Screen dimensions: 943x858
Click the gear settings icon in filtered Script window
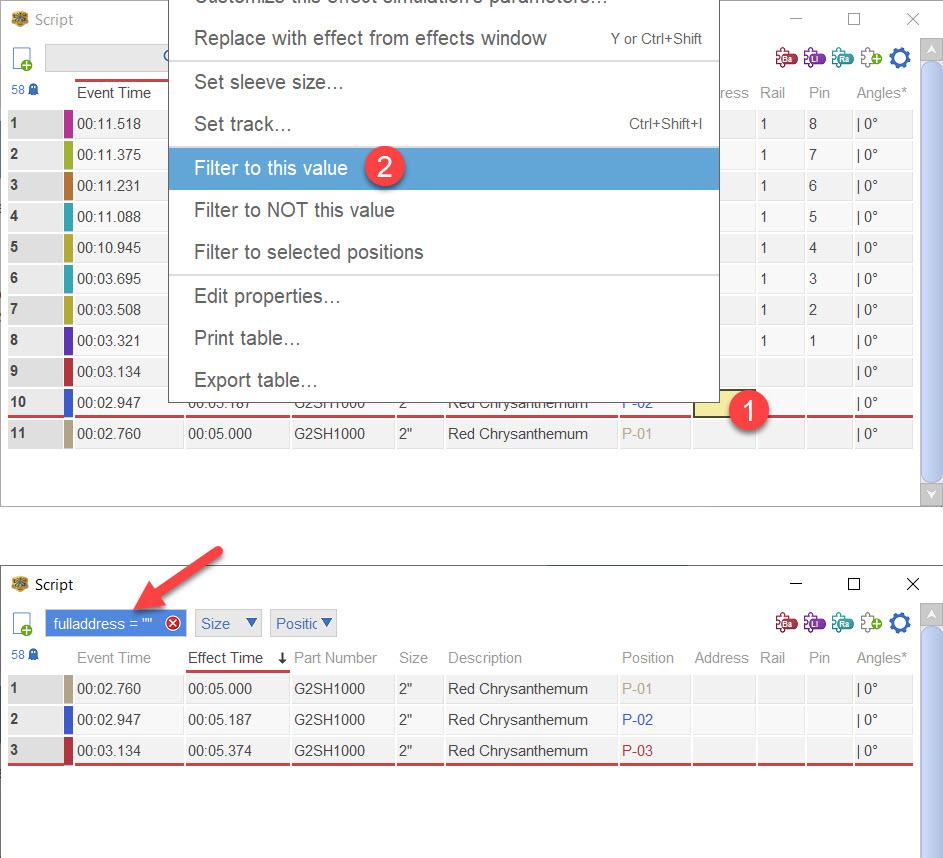pos(900,623)
